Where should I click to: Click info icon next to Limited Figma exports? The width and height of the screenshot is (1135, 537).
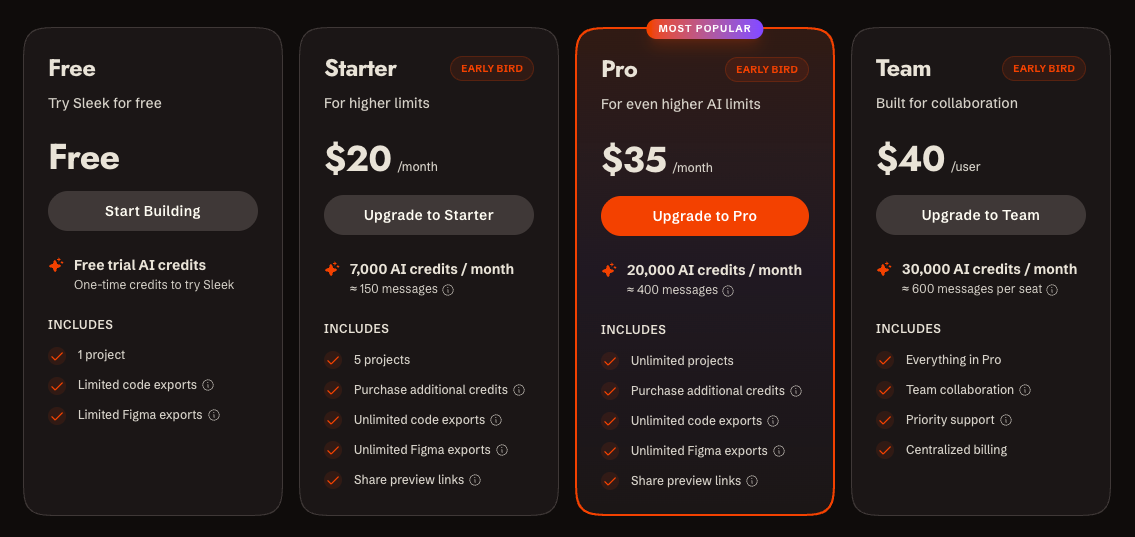pos(214,415)
